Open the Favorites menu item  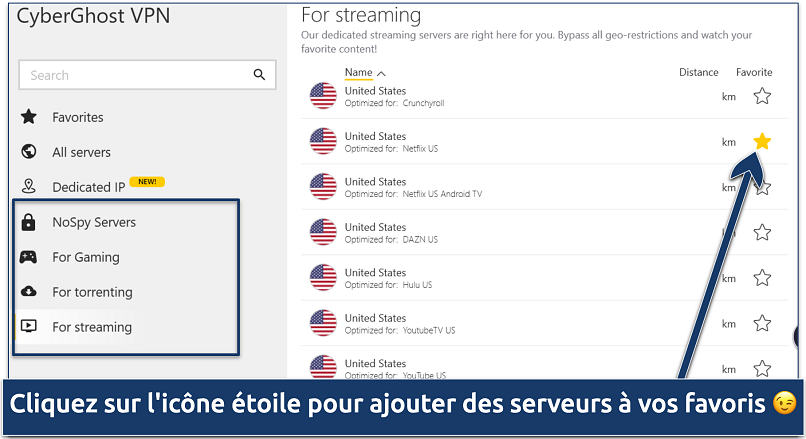click(x=78, y=117)
